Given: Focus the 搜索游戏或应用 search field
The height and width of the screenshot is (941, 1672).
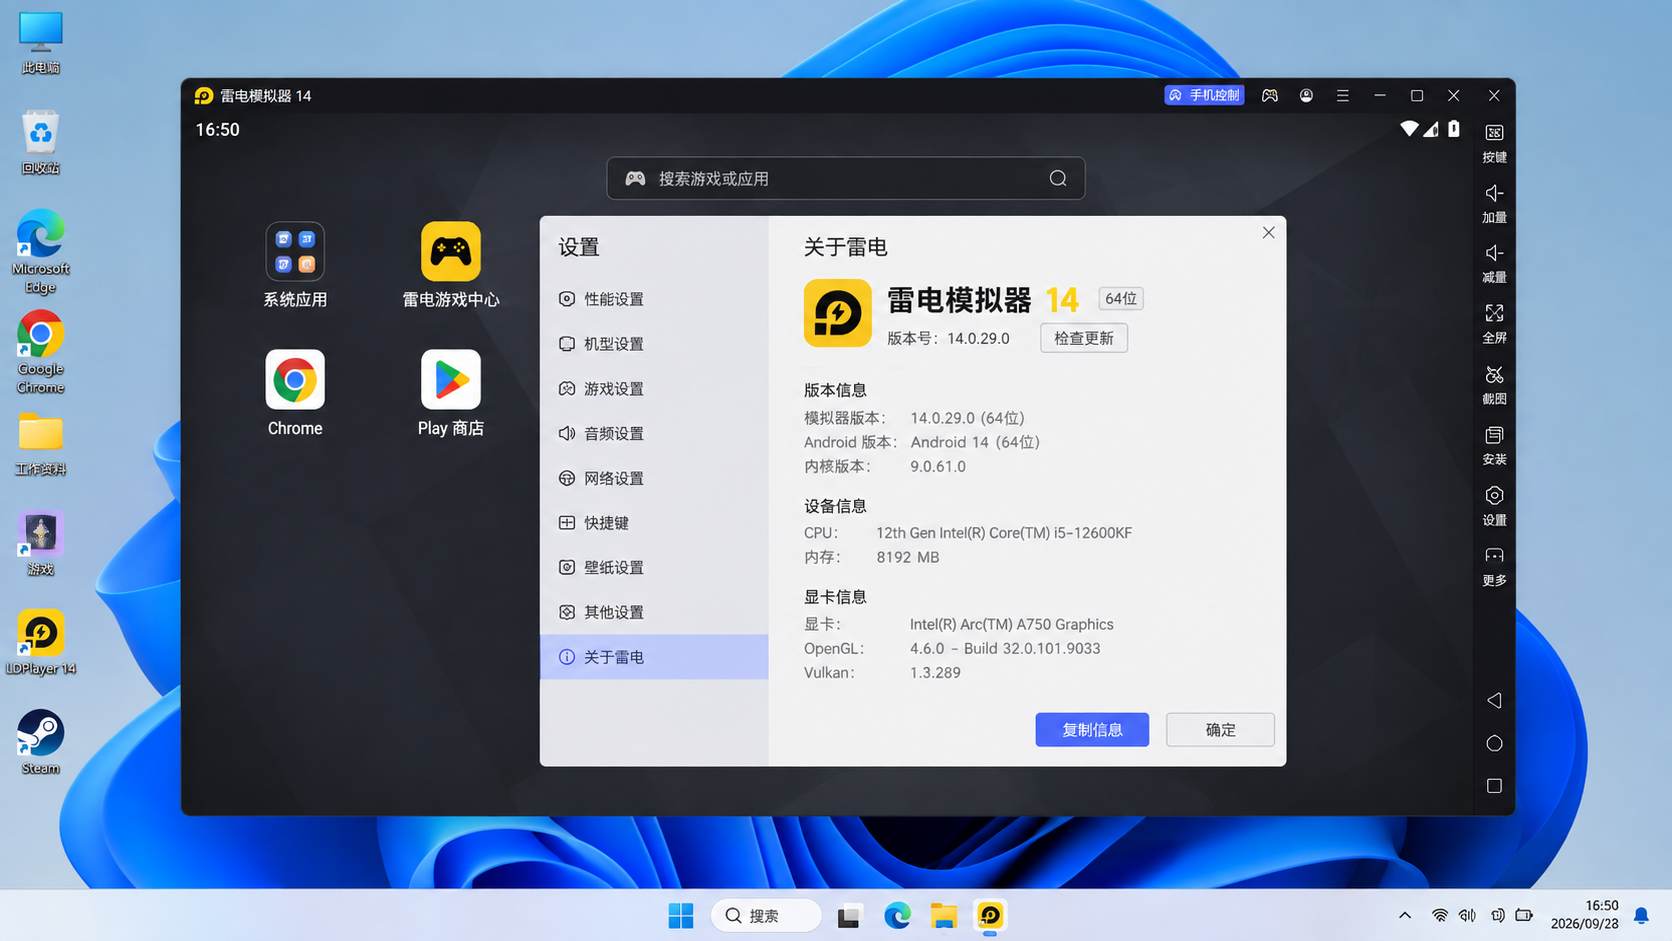Looking at the screenshot, I should pyautogui.click(x=846, y=178).
